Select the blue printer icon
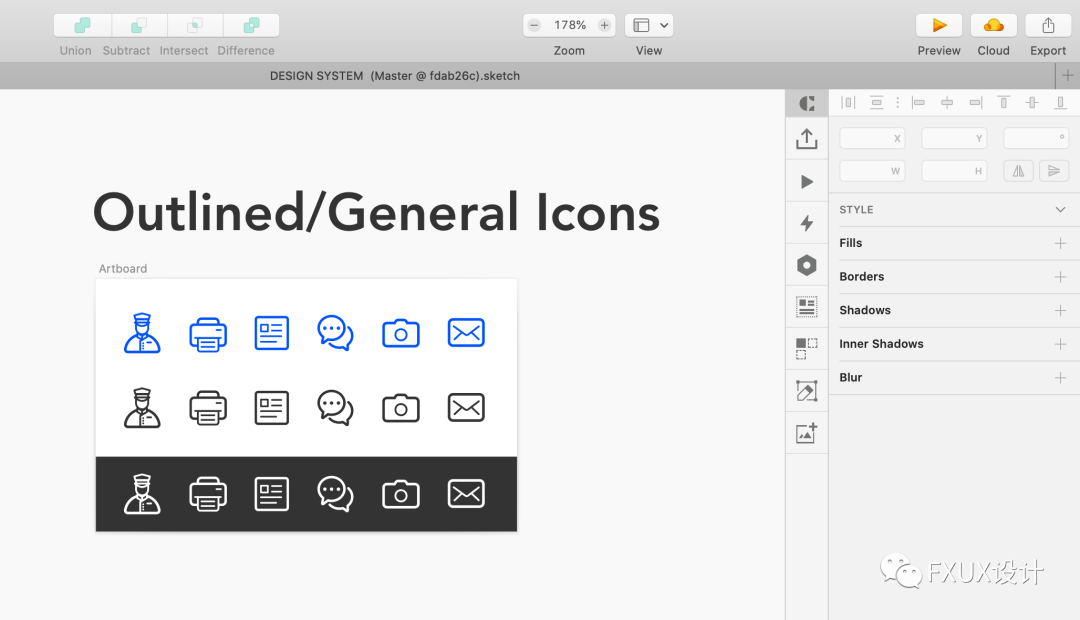1080x620 pixels. (208, 334)
